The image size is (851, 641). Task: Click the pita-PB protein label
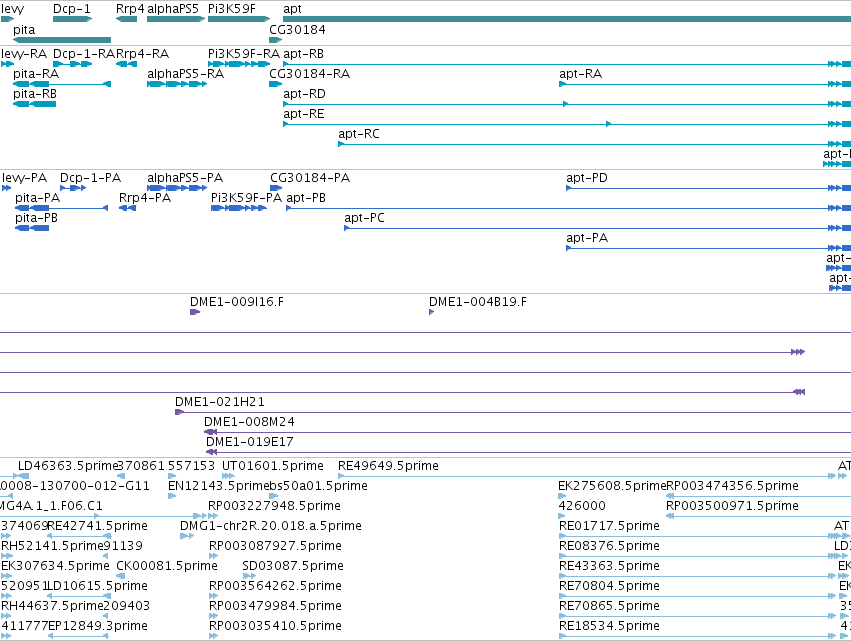(x=36, y=218)
